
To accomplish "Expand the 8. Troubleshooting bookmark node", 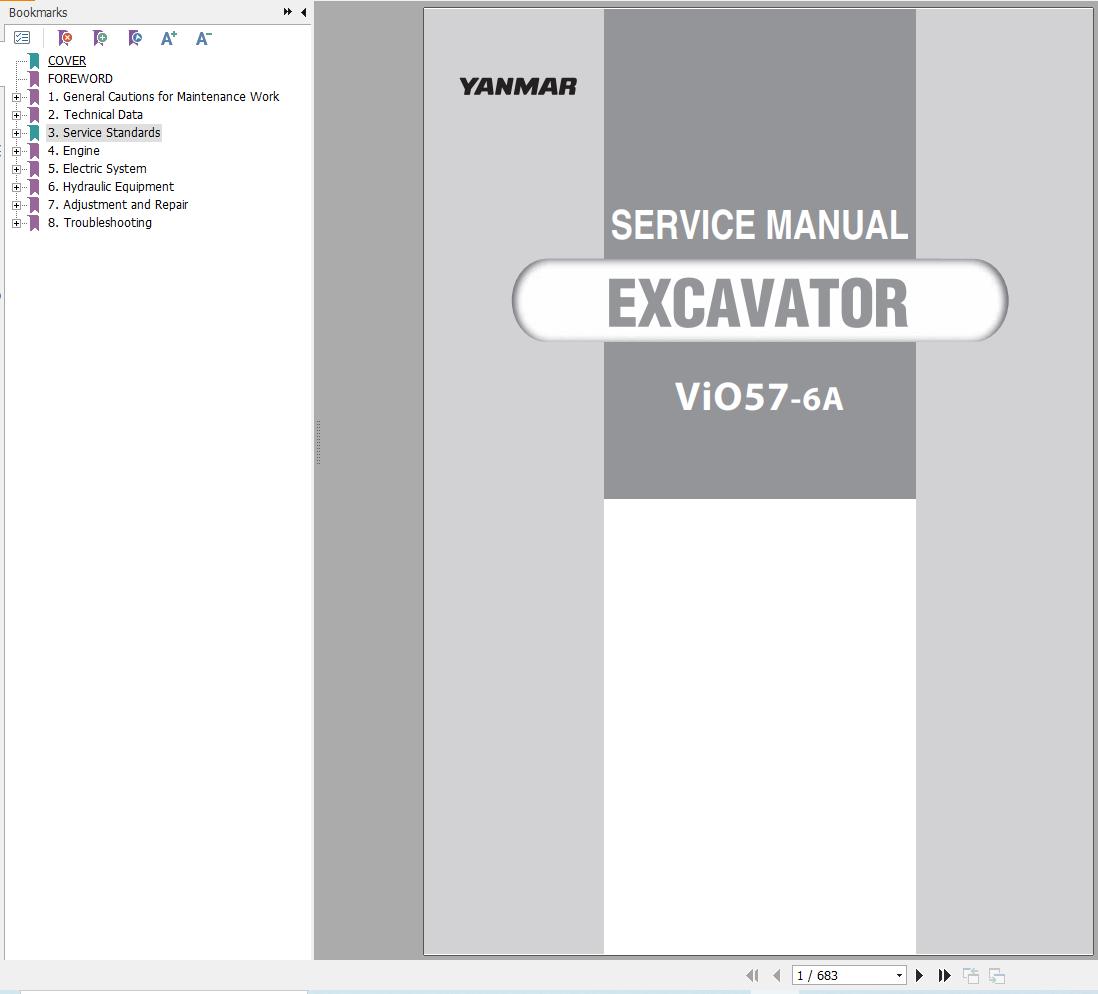I will [16, 222].
